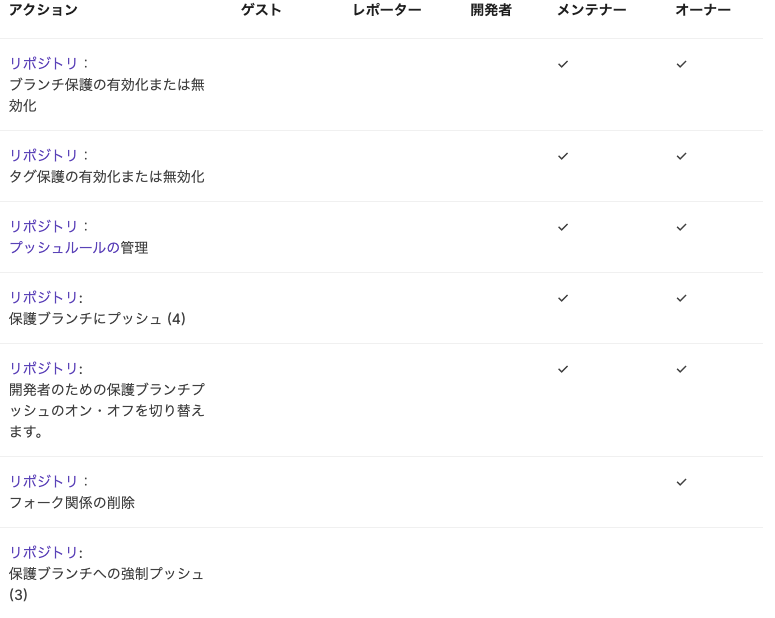Click Maintainer checkmark for branch protection row
Viewport: 775px width, 618px height.
tap(563, 64)
